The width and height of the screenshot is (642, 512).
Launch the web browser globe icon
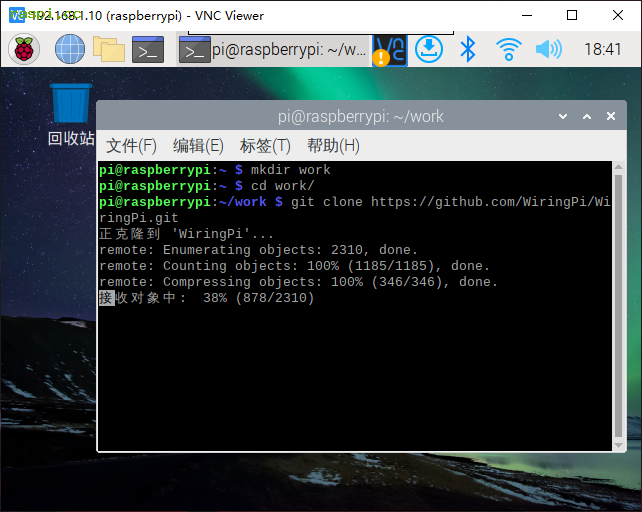point(70,49)
